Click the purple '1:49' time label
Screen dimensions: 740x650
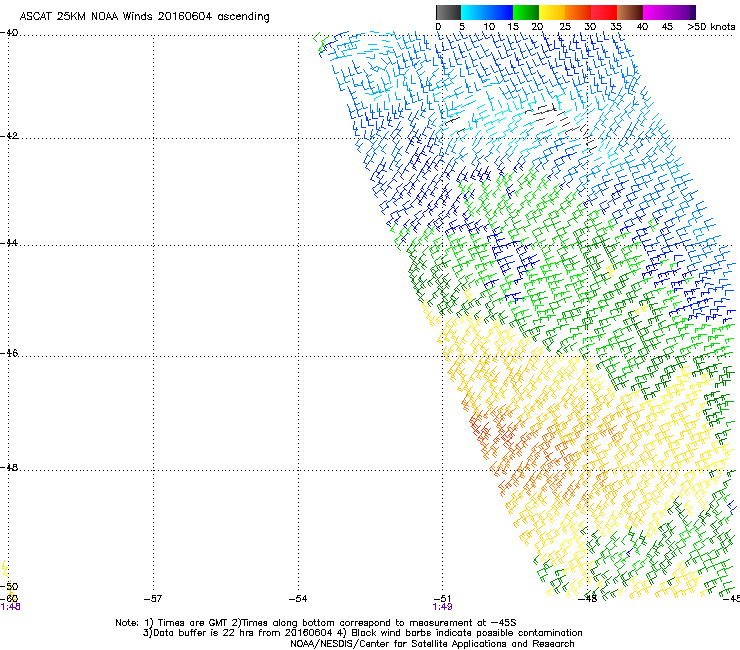click(x=442, y=607)
